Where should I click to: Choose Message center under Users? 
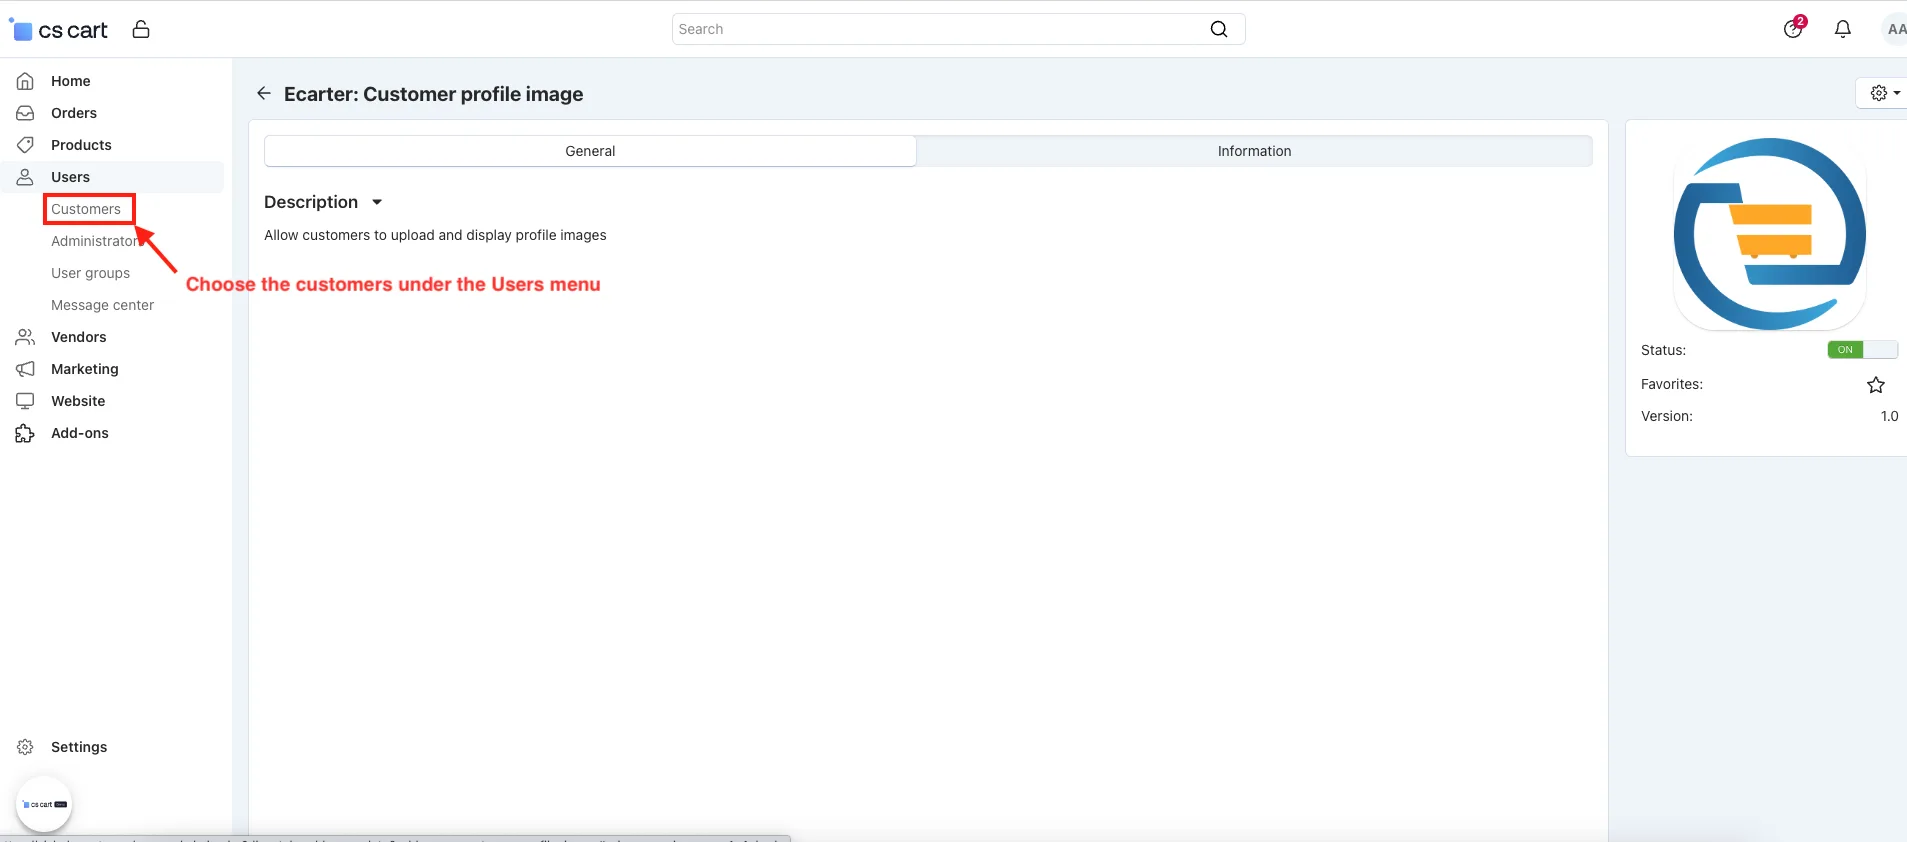point(103,305)
